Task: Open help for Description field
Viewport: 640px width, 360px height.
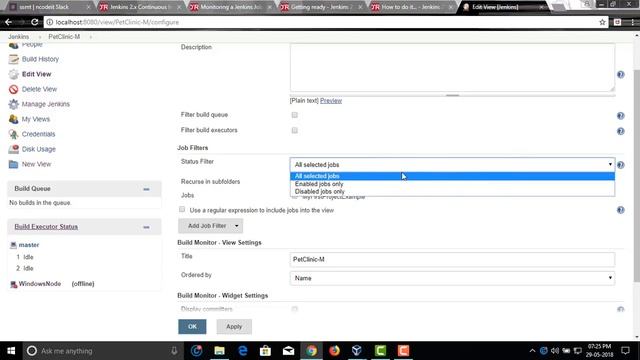Action: click(620, 75)
